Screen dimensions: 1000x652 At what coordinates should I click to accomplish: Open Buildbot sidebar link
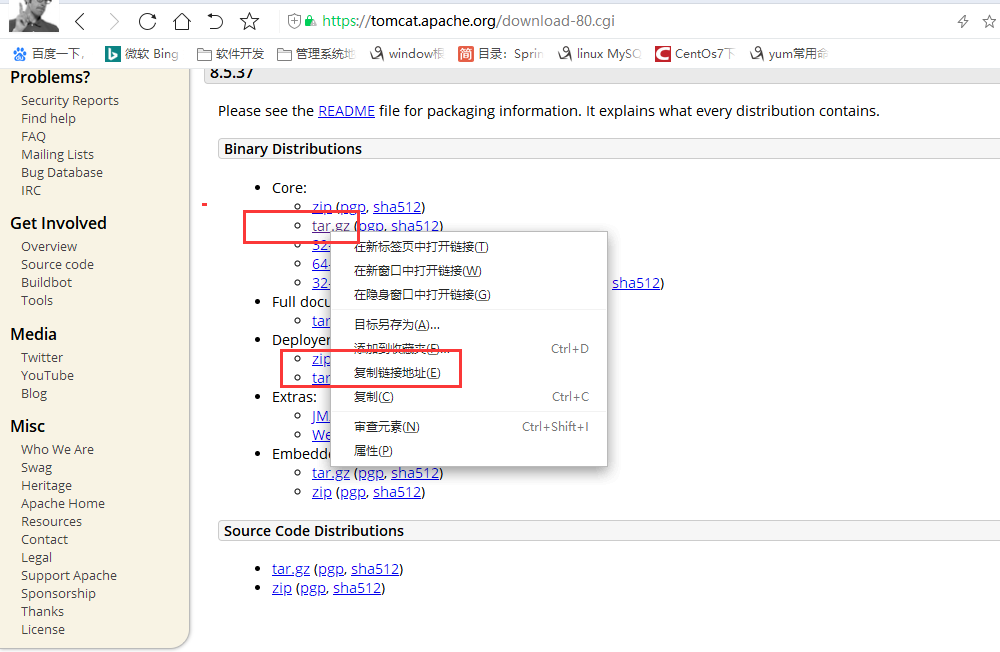point(46,282)
